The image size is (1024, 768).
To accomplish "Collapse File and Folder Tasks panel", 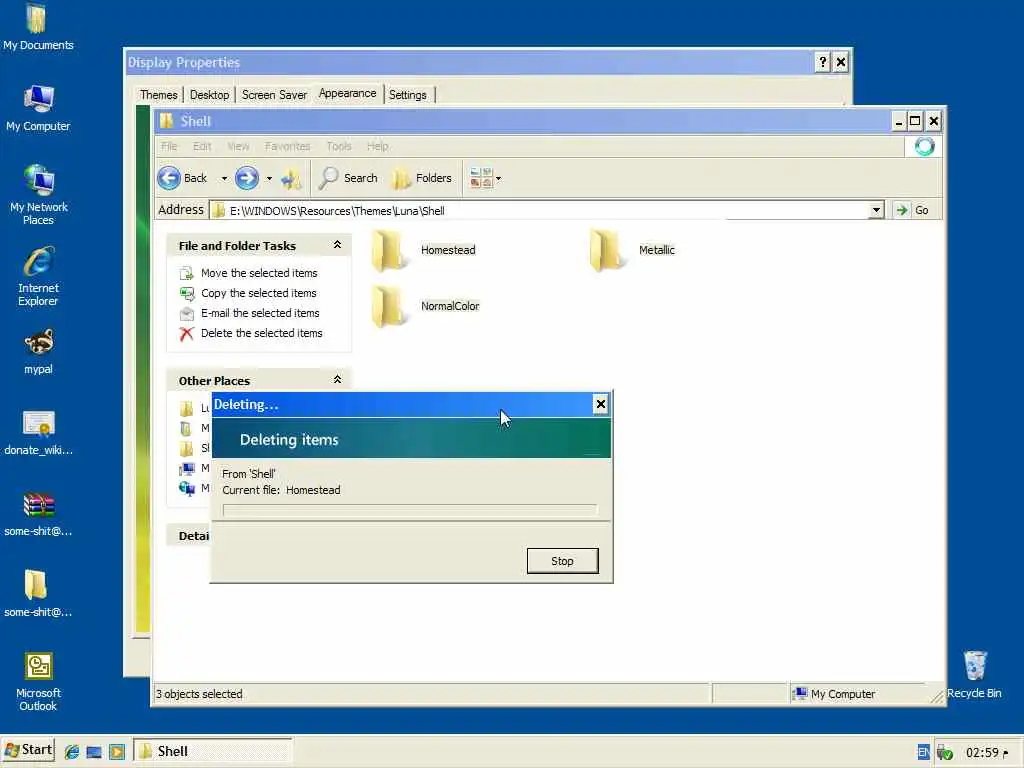I will click(337, 245).
